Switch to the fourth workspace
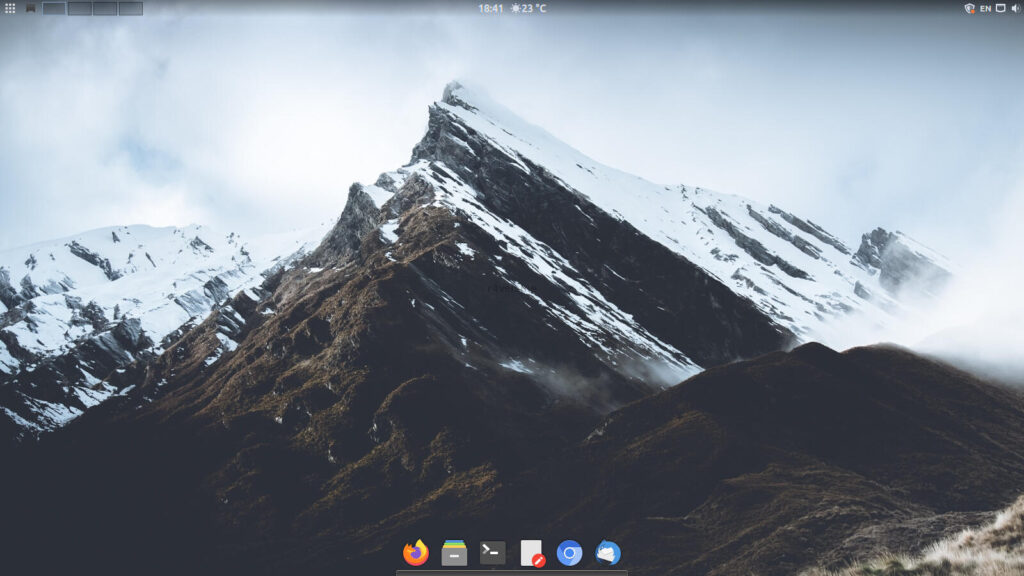 (130, 8)
